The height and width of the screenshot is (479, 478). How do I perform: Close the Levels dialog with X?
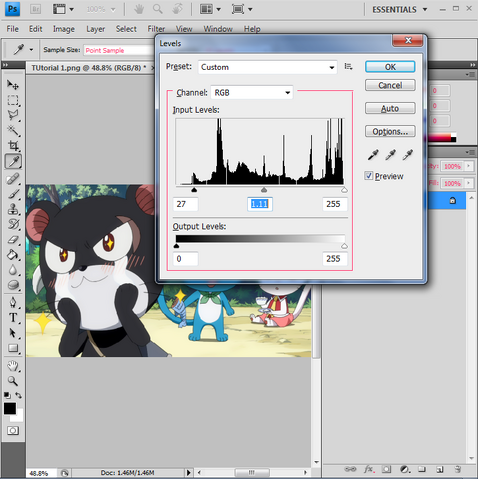click(x=408, y=41)
